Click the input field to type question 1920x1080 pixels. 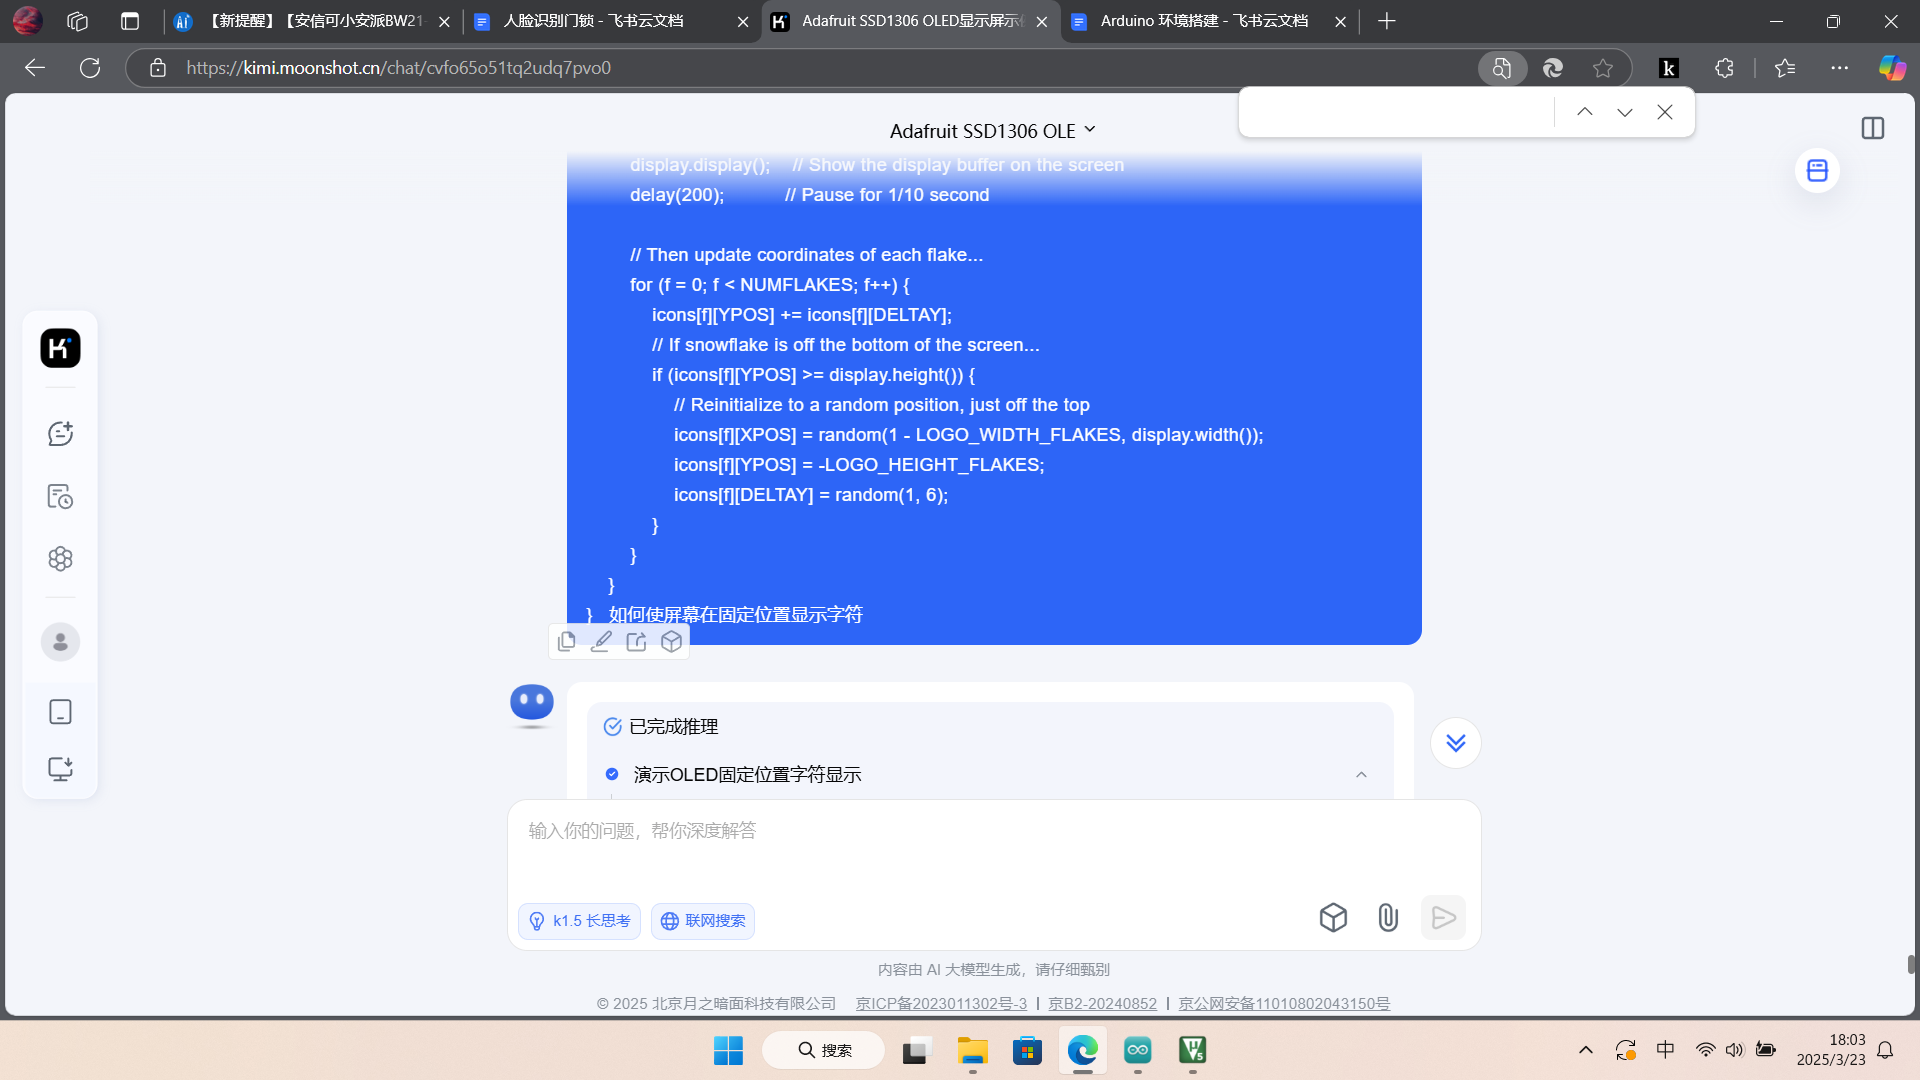click(x=993, y=831)
